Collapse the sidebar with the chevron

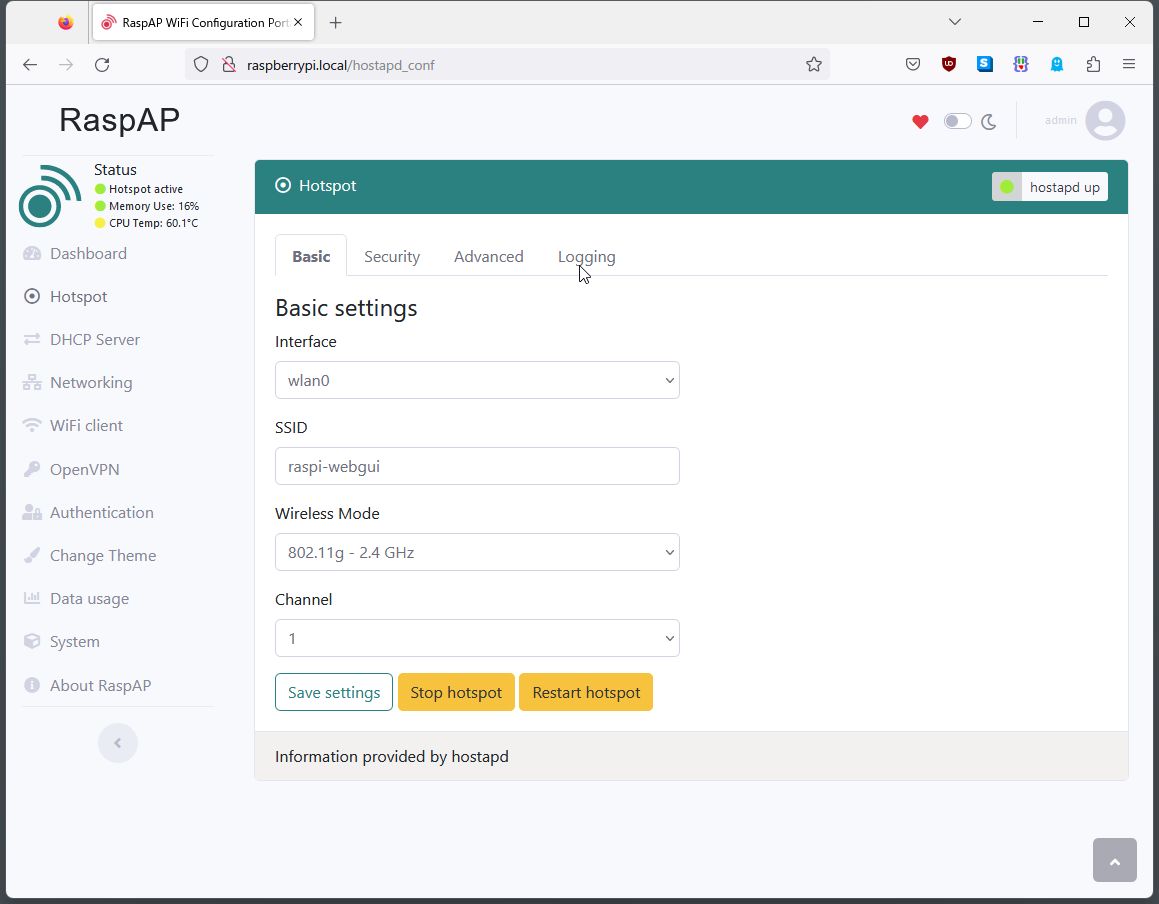click(118, 743)
